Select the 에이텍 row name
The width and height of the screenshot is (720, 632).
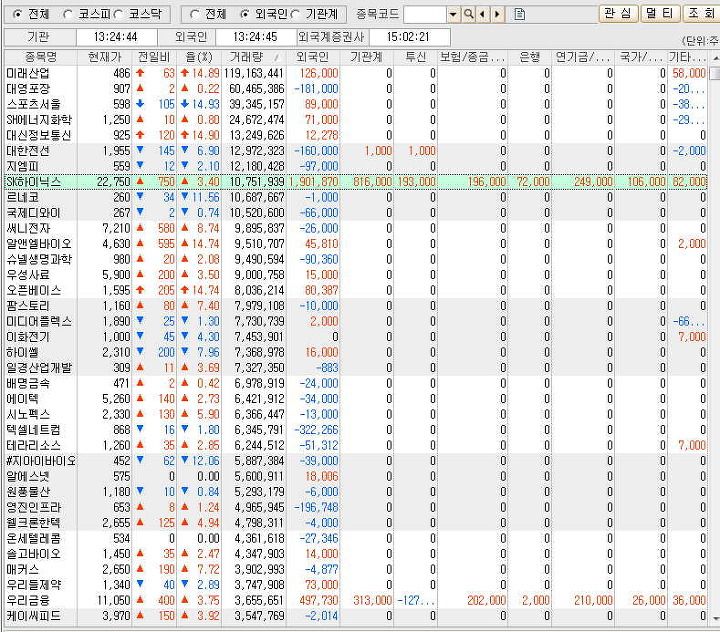click(x=22, y=399)
